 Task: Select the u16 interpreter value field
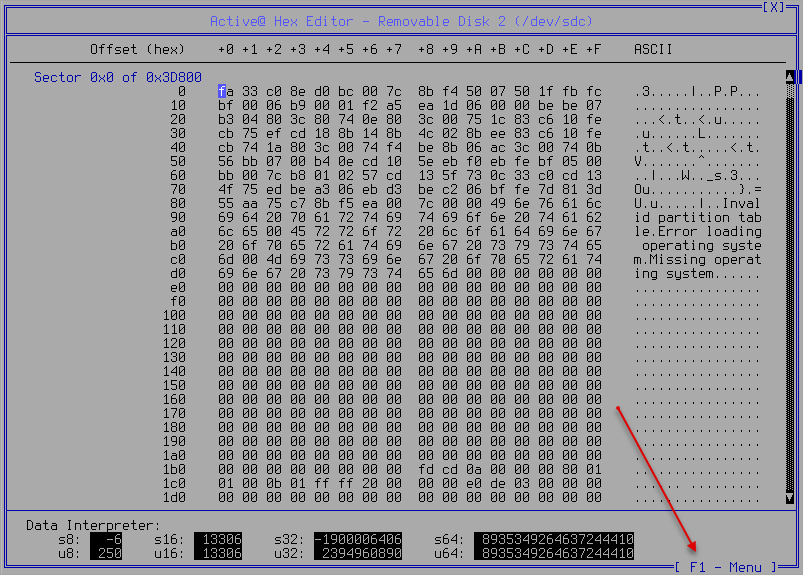click(x=217, y=553)
